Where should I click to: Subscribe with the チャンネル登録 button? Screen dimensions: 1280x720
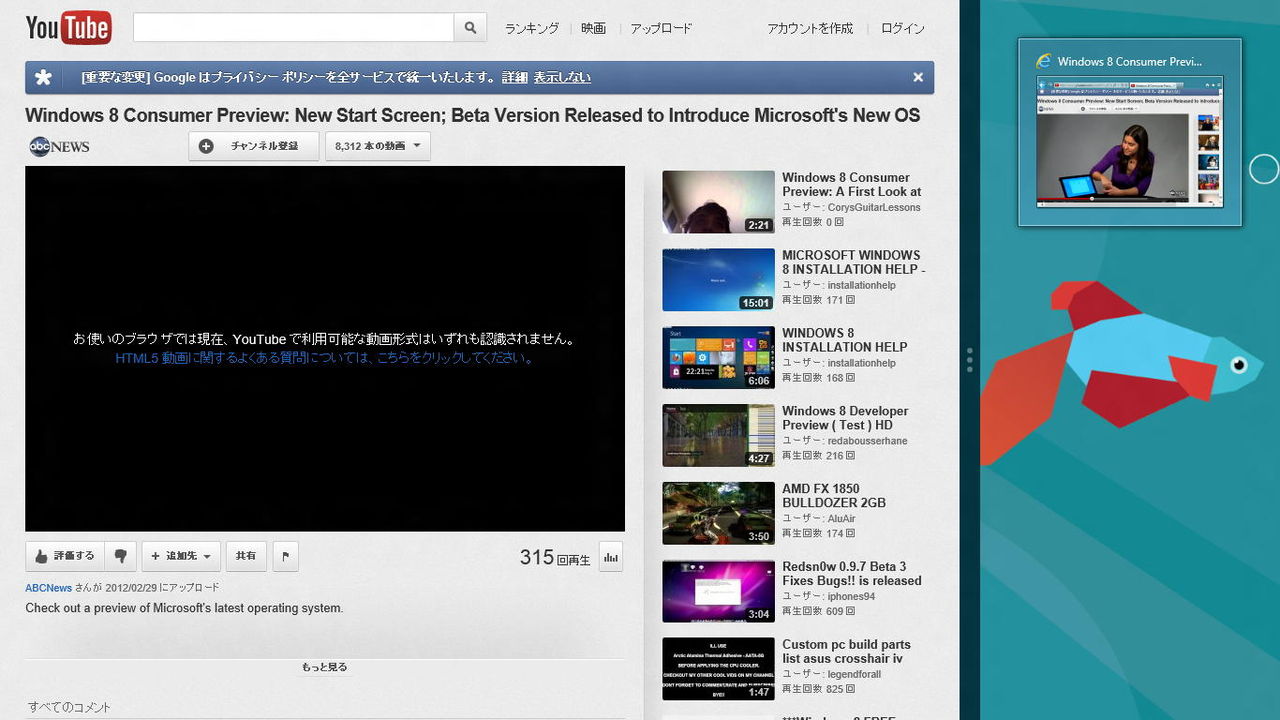253,146
